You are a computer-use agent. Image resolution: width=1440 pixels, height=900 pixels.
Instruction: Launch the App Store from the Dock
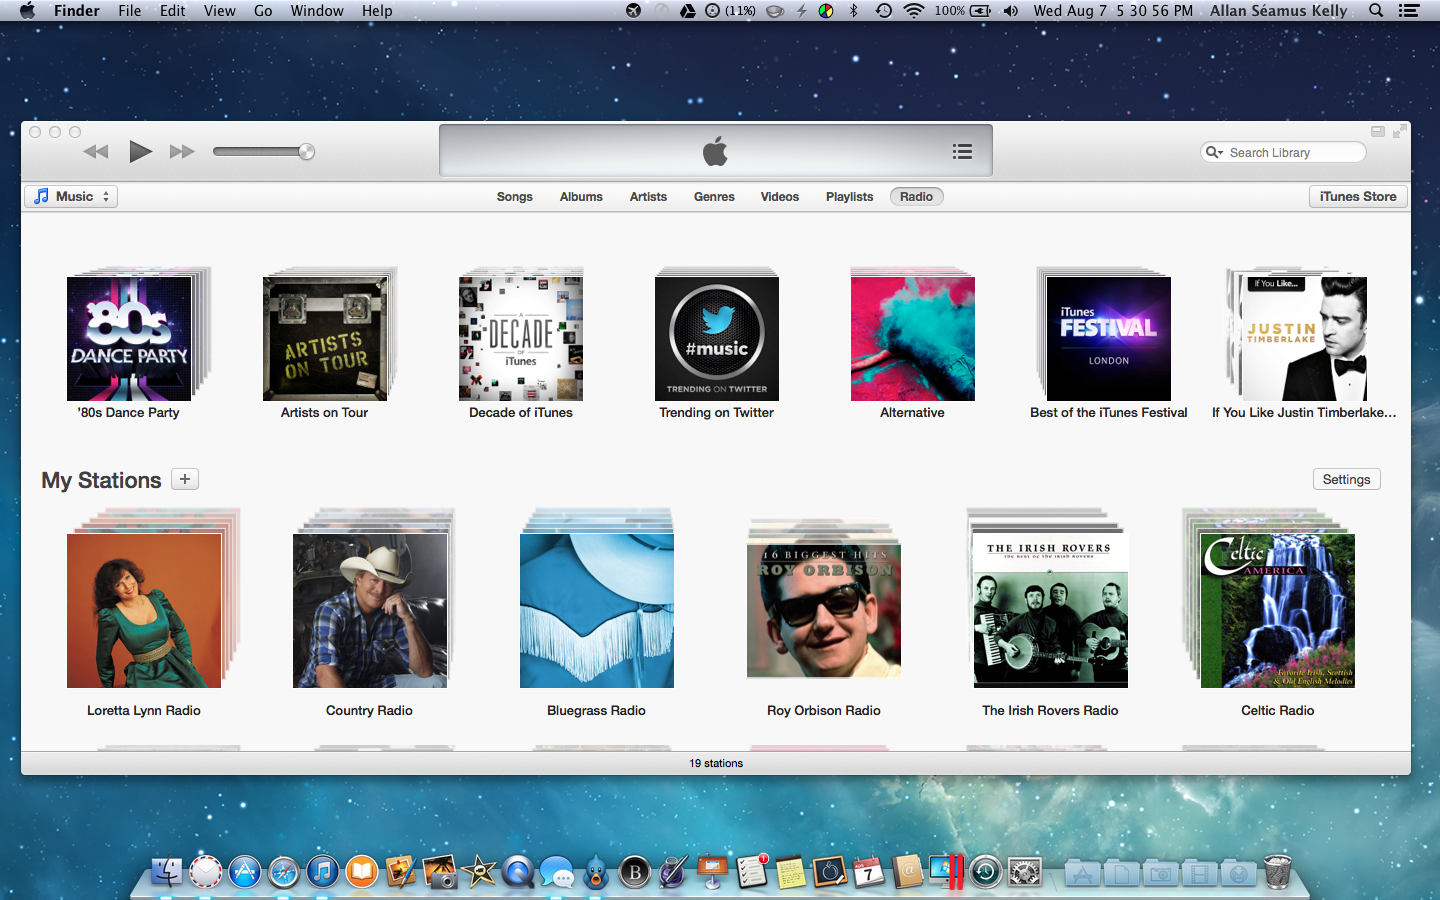[245, 872]
